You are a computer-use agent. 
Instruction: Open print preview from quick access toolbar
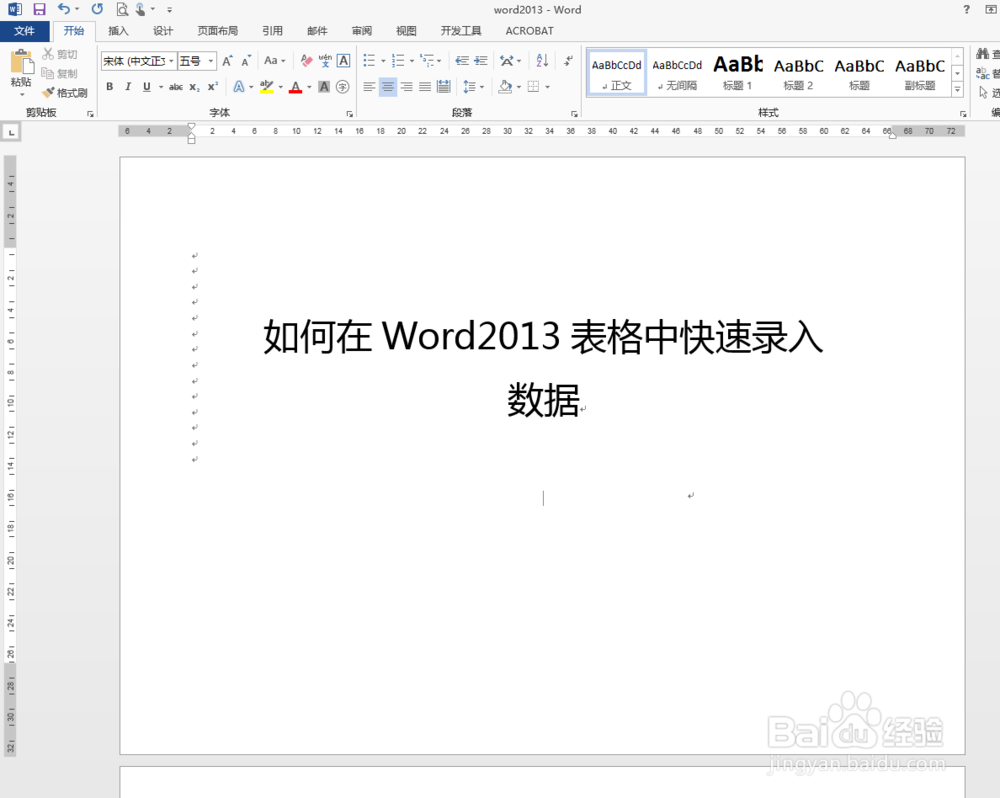point(122,10)
